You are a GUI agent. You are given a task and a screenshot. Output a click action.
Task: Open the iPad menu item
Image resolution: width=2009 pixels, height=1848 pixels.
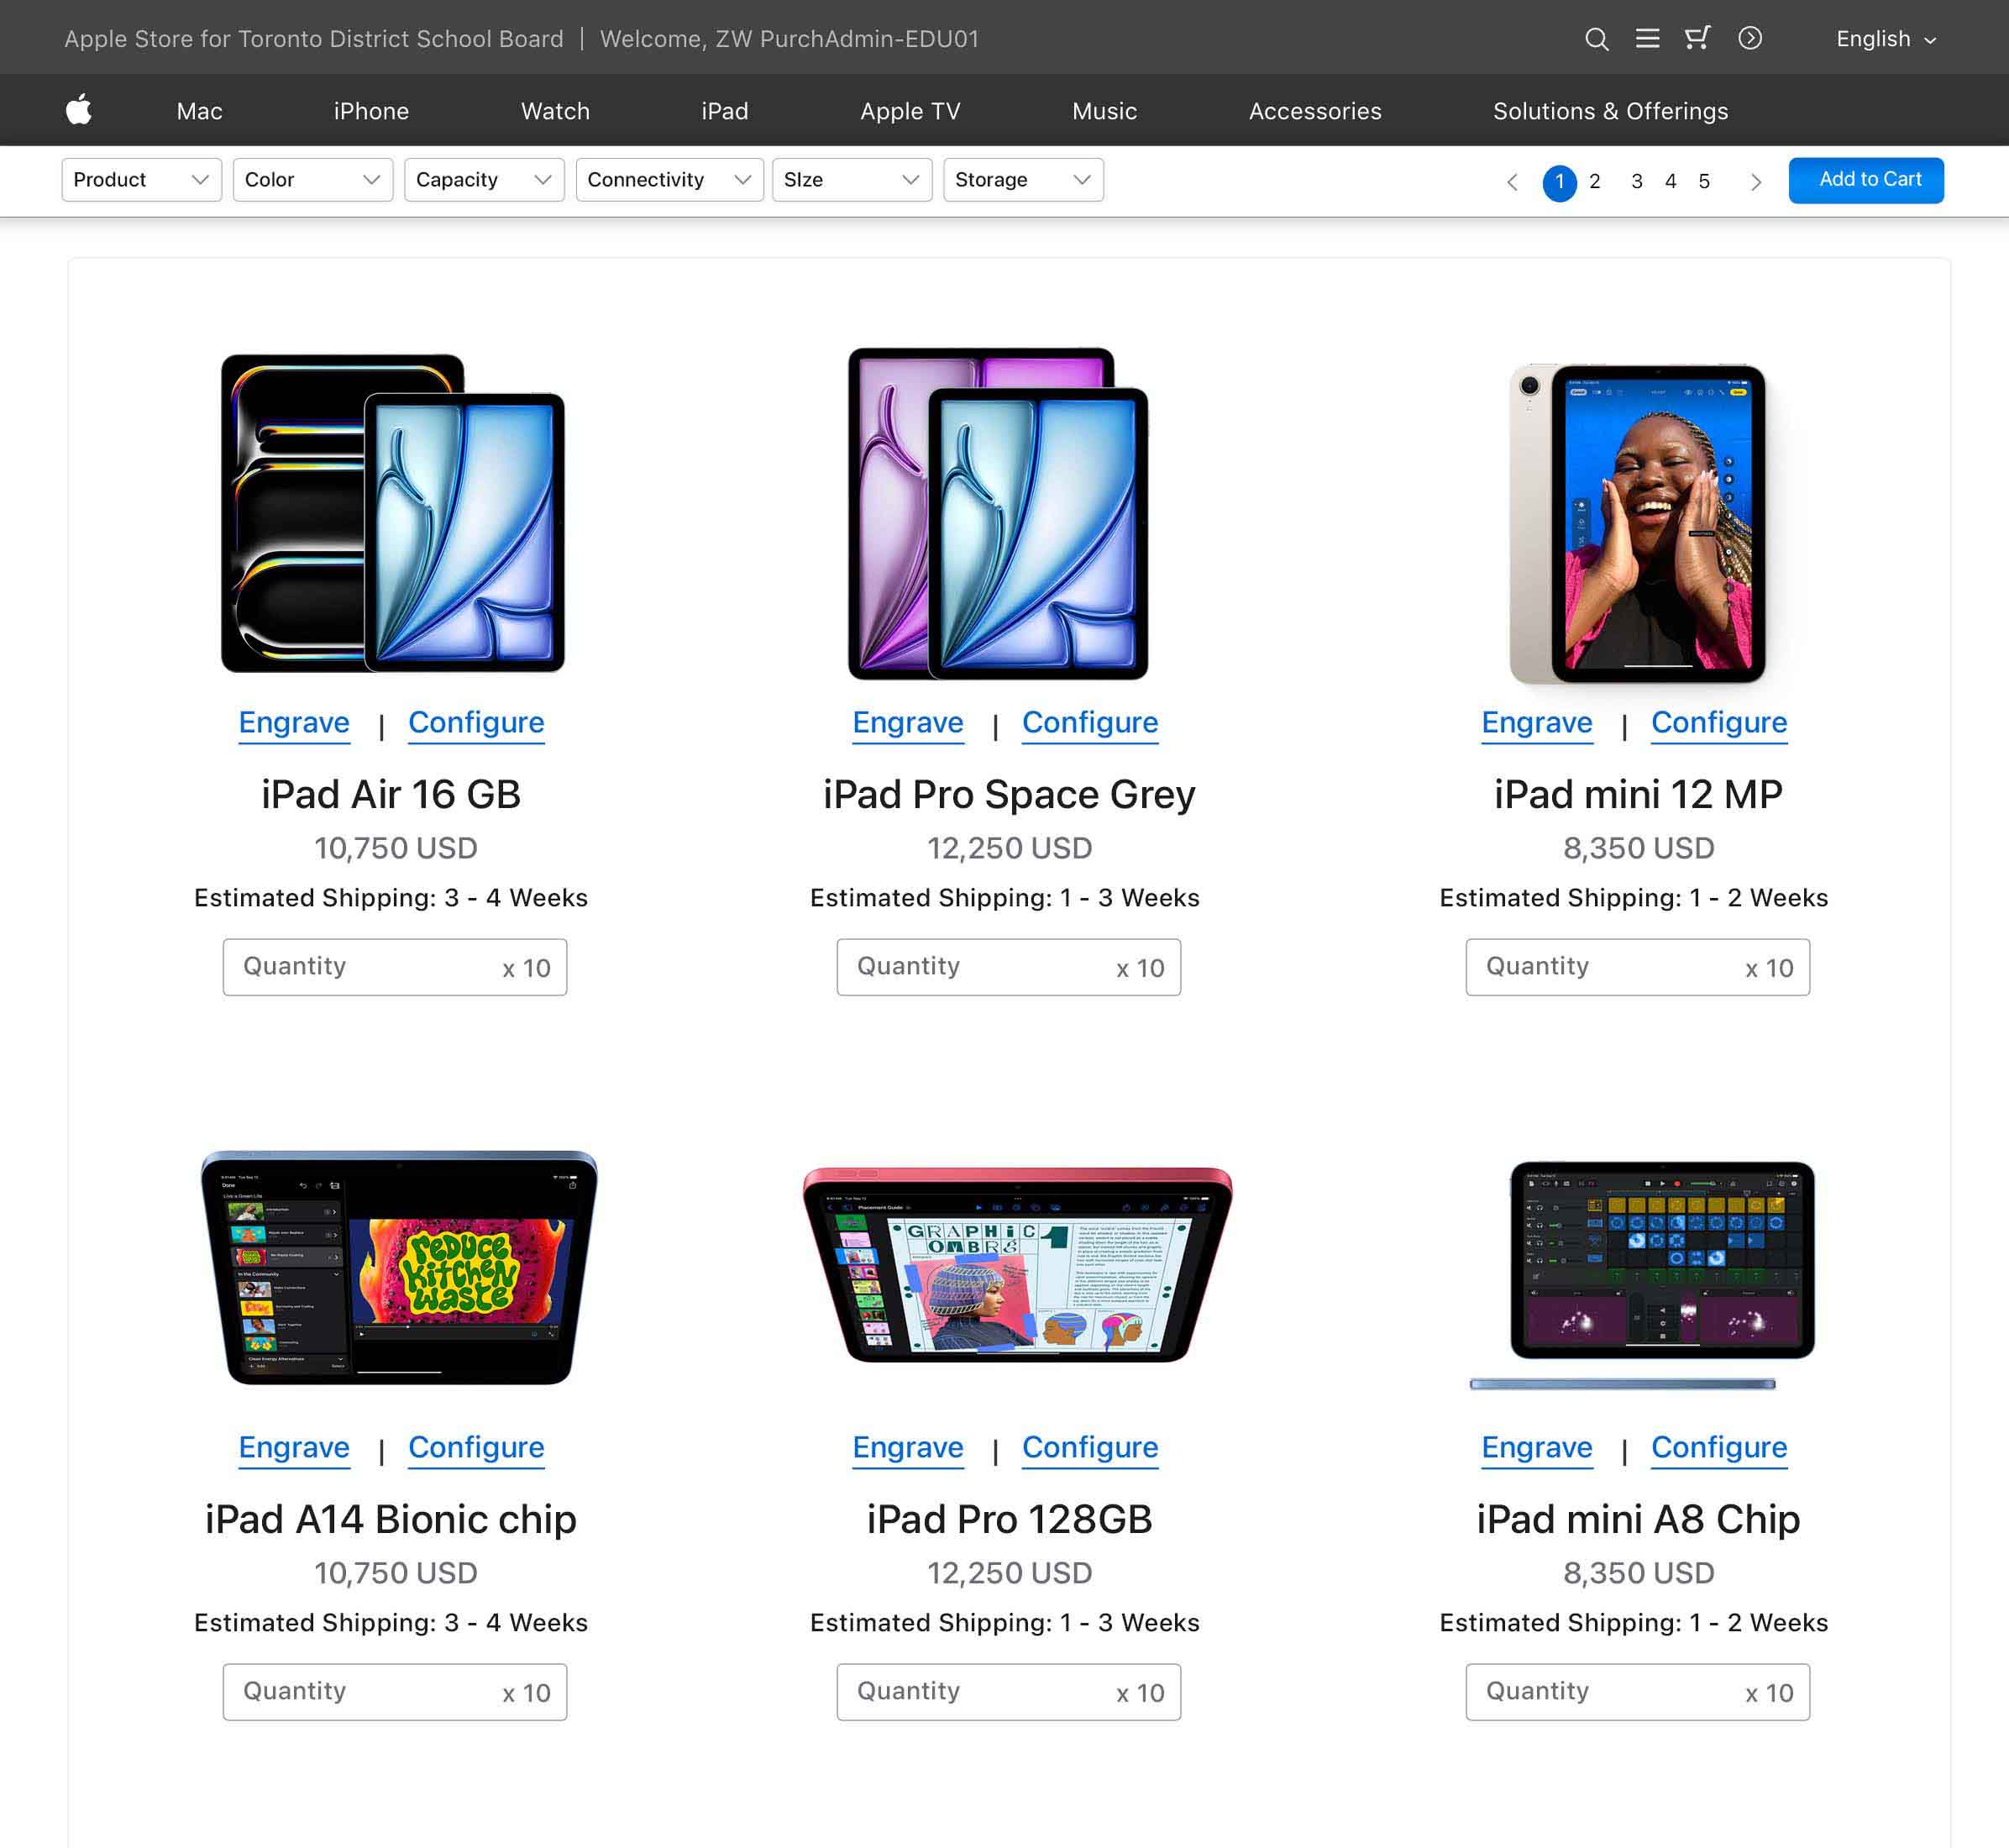(724, 111)
